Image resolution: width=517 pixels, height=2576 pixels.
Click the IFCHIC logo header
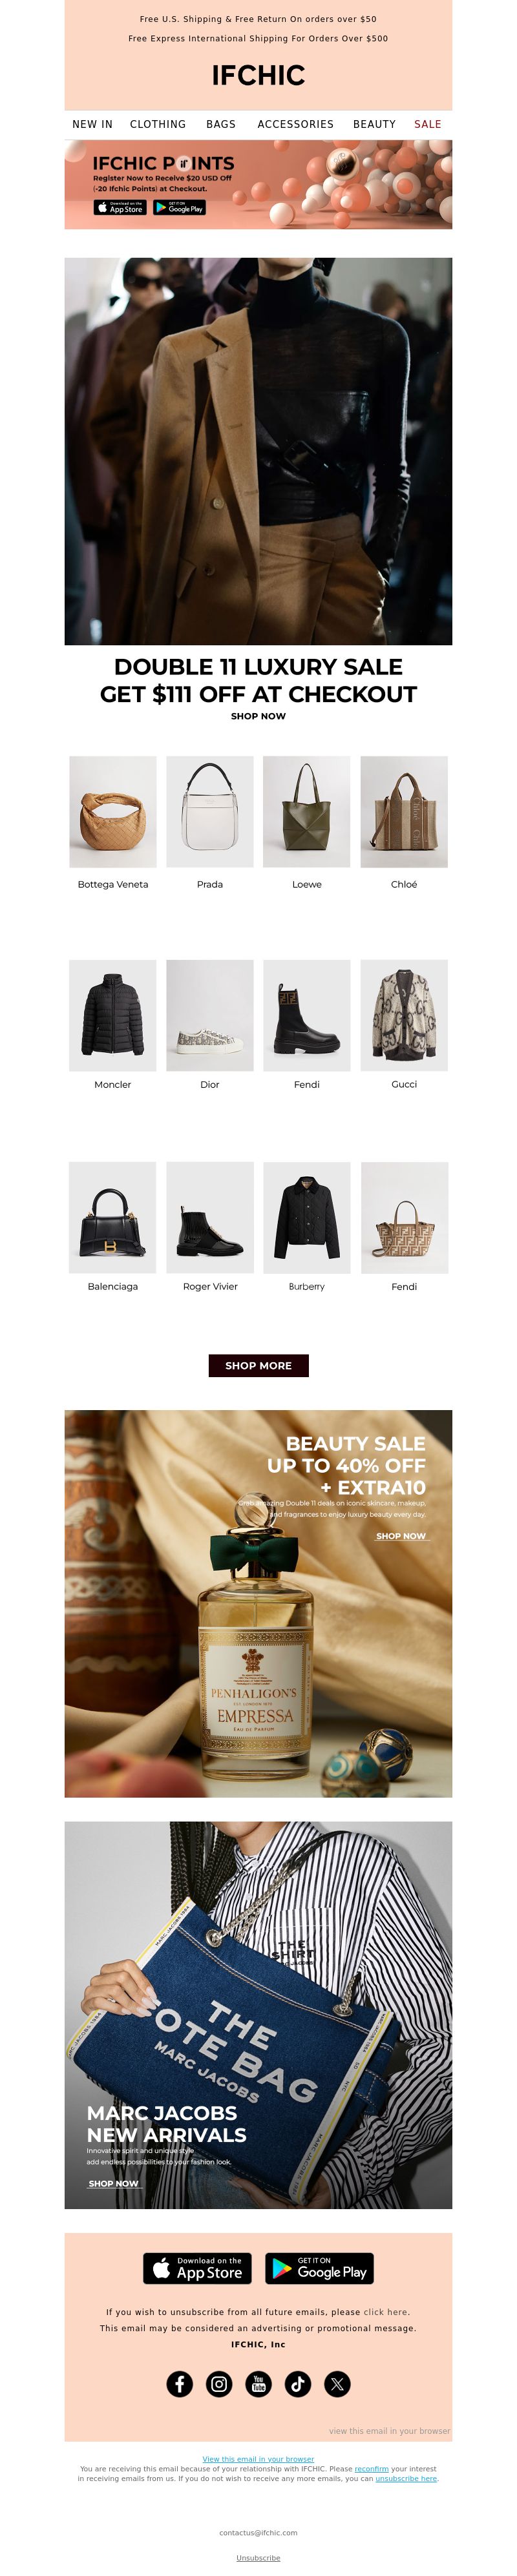pos(258,75)
